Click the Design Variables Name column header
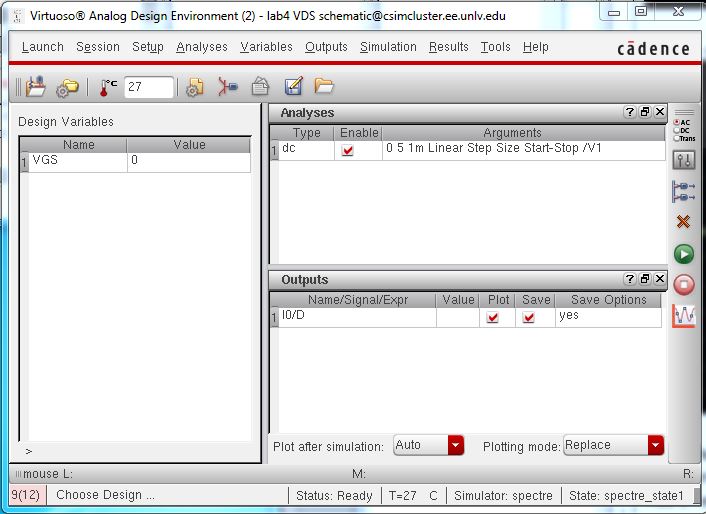 [77, 144]
